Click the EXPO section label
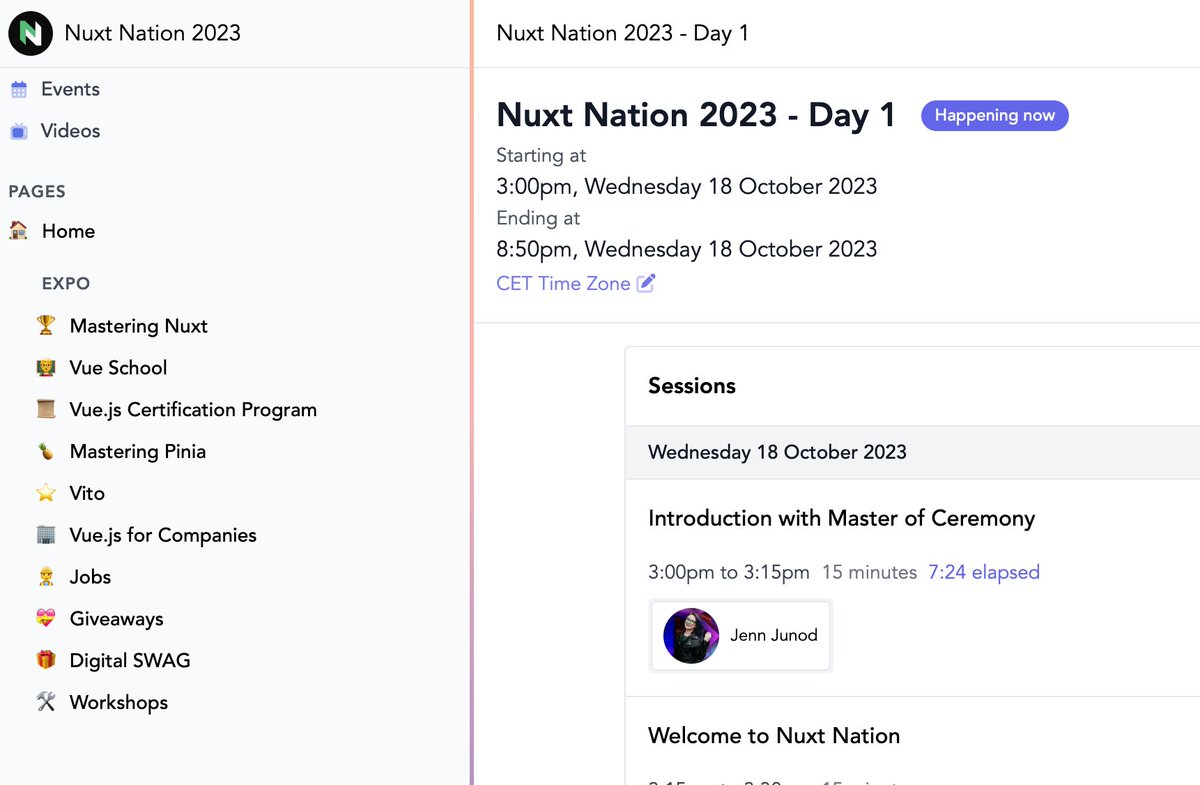The image size is (1200, 785). coord(66,283)
